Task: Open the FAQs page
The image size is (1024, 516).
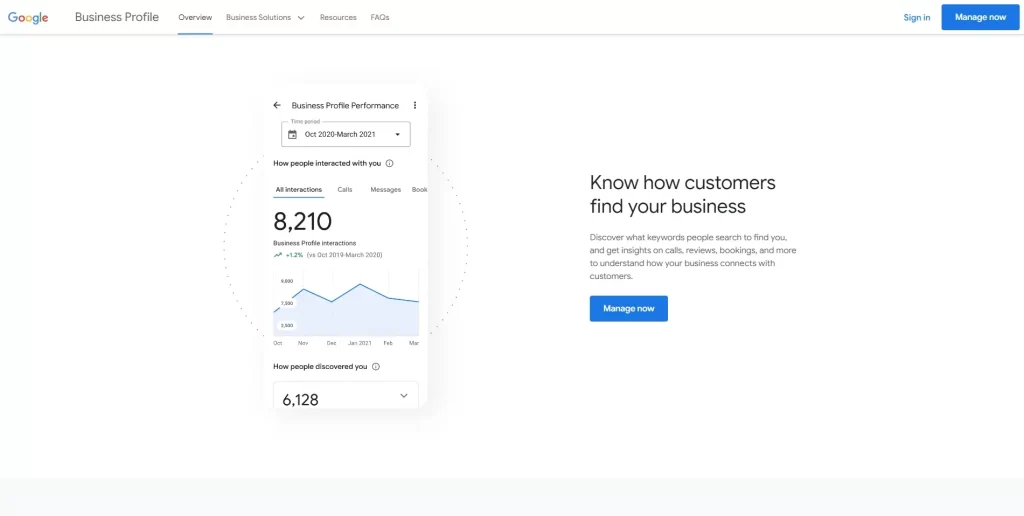Action: [379, 18]
